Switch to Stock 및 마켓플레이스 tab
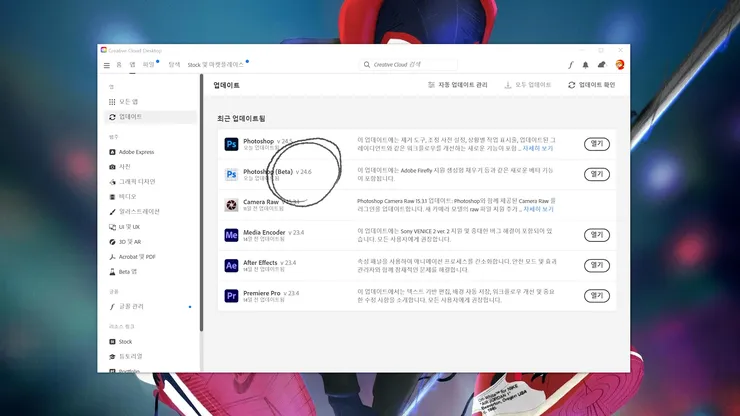The width and height of the screenshot is (740, 416). tap(216, 65)
